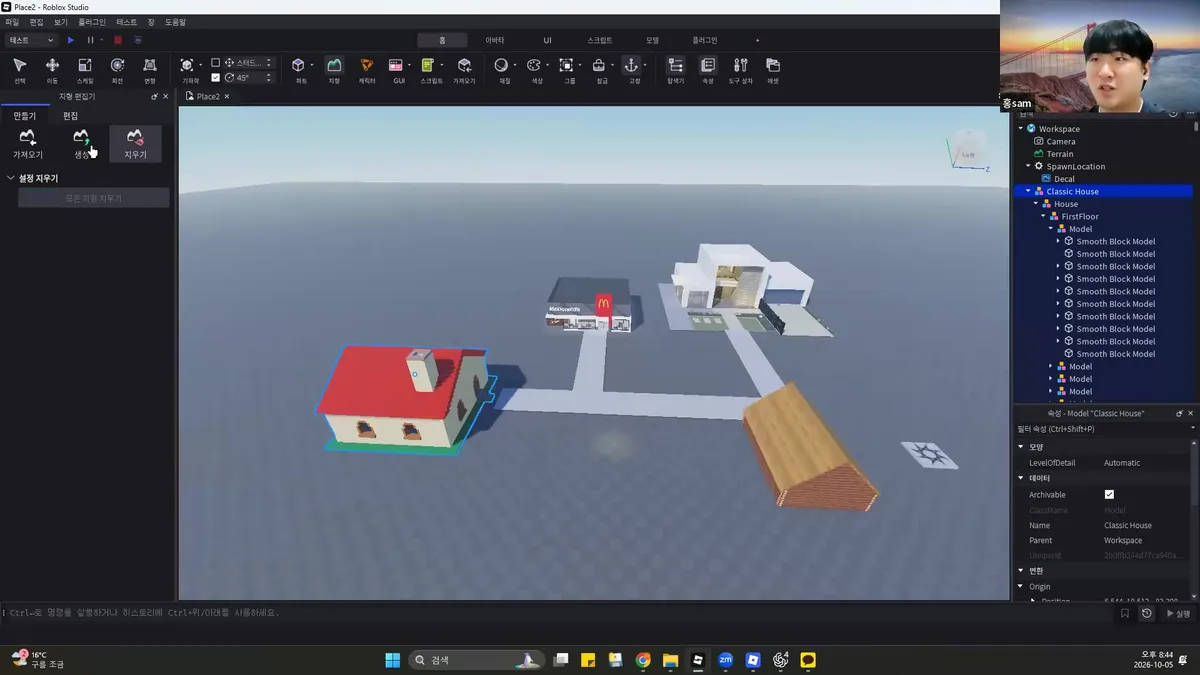
Task: Toggle the rotate snap 45° checkbox
Action: coord(216,78)
